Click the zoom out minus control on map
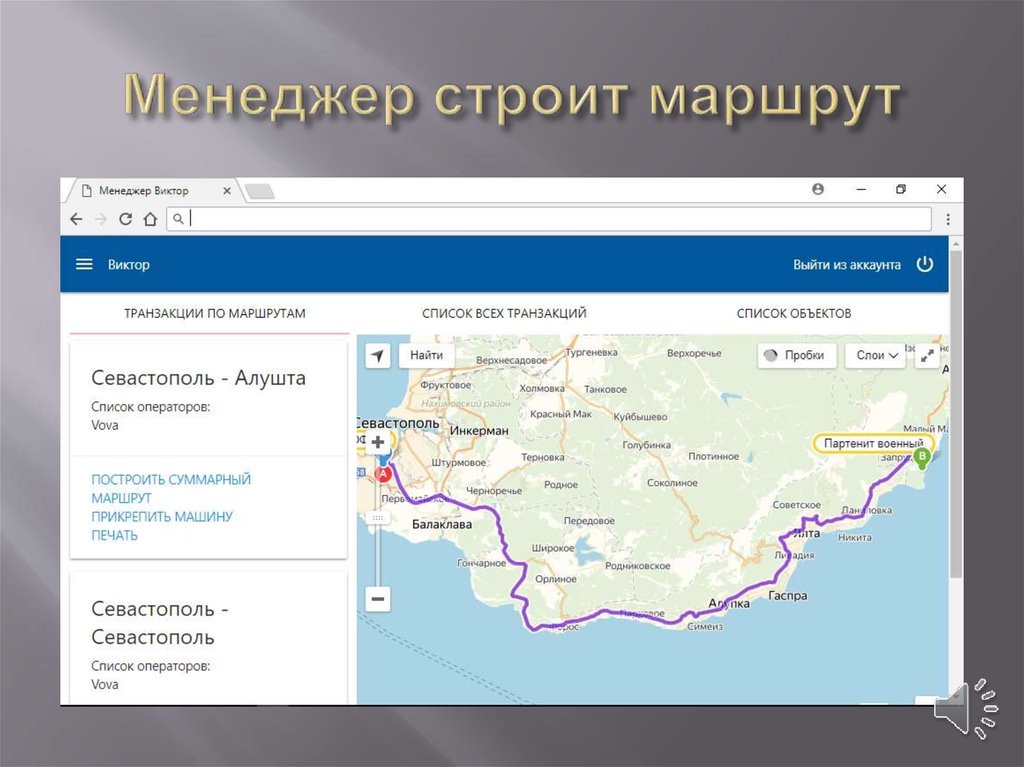The width and height of the screenshot is (1024, 767). pos(377,598)
